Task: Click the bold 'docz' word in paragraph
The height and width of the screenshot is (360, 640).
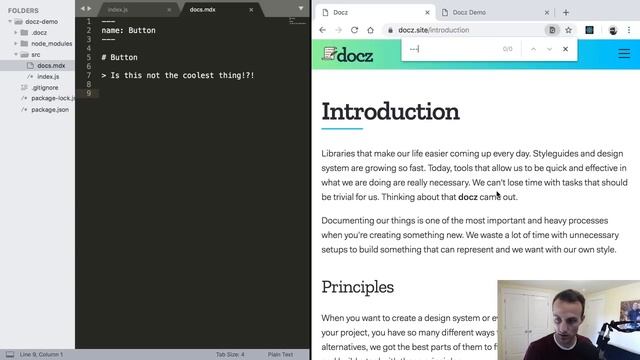Action: (468, 197)
